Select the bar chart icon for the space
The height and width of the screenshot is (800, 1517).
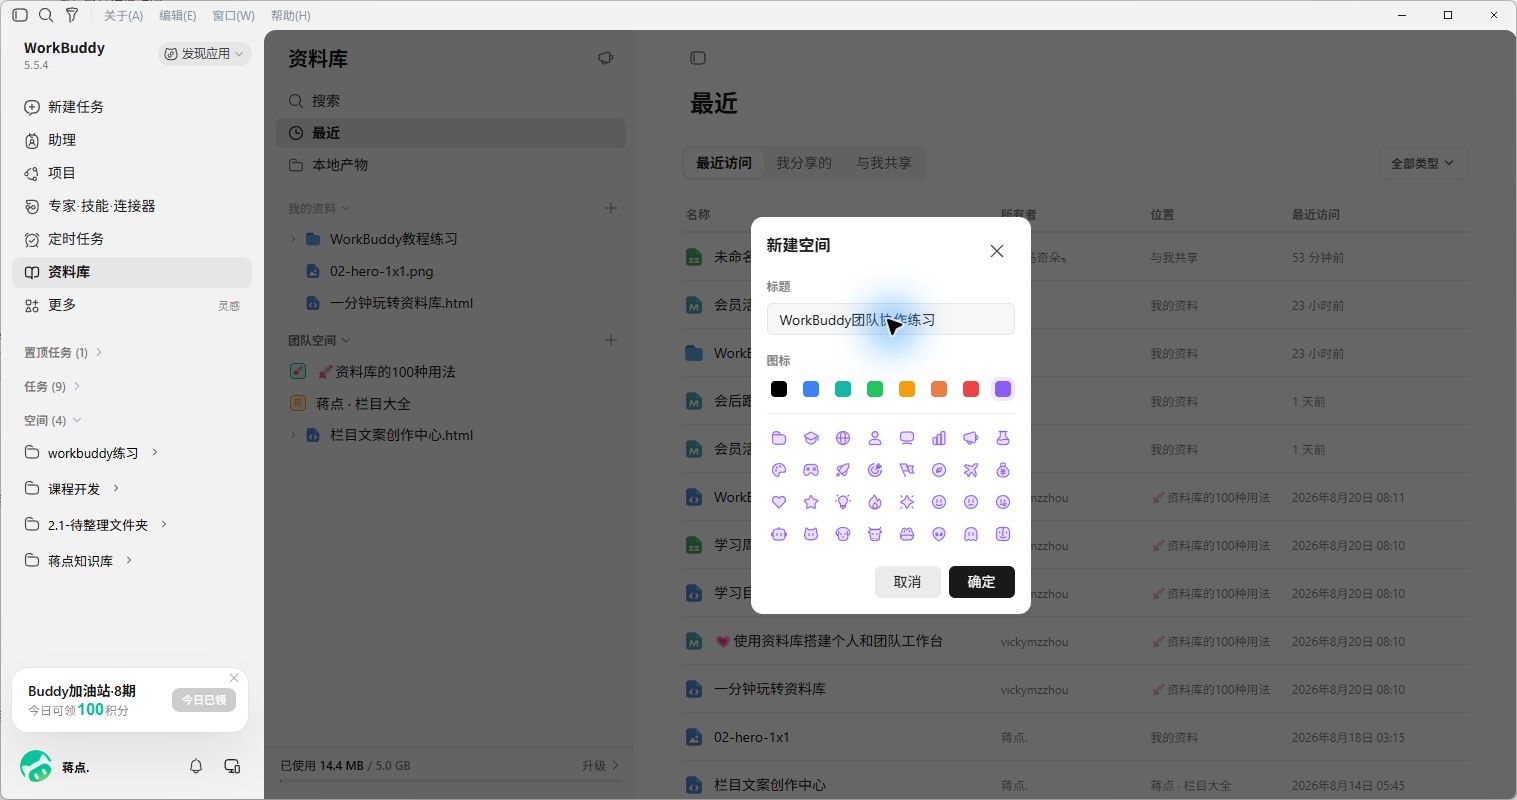point(939,438)
